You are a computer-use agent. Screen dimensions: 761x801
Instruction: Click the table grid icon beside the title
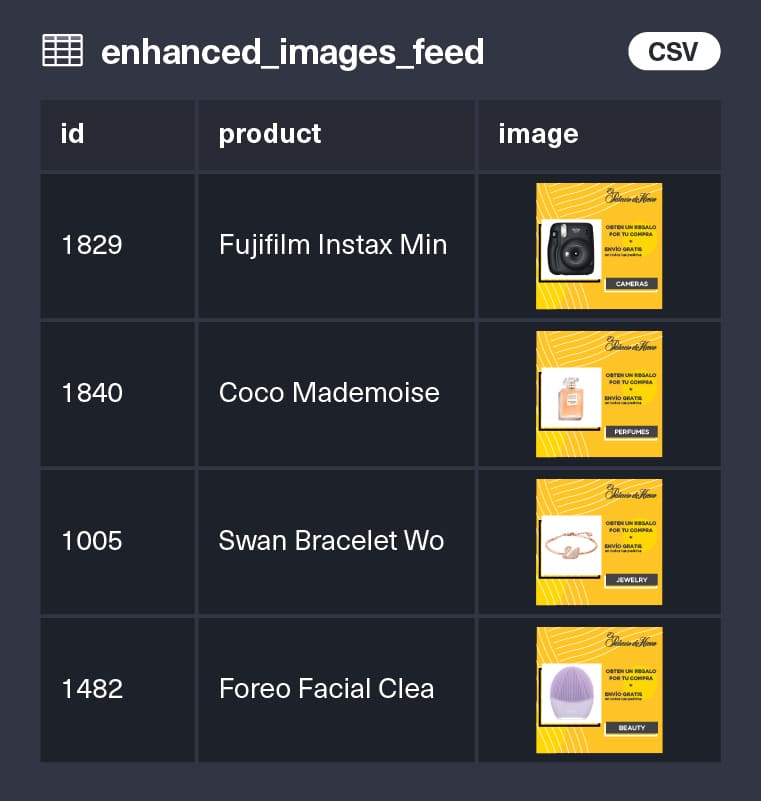62,51
